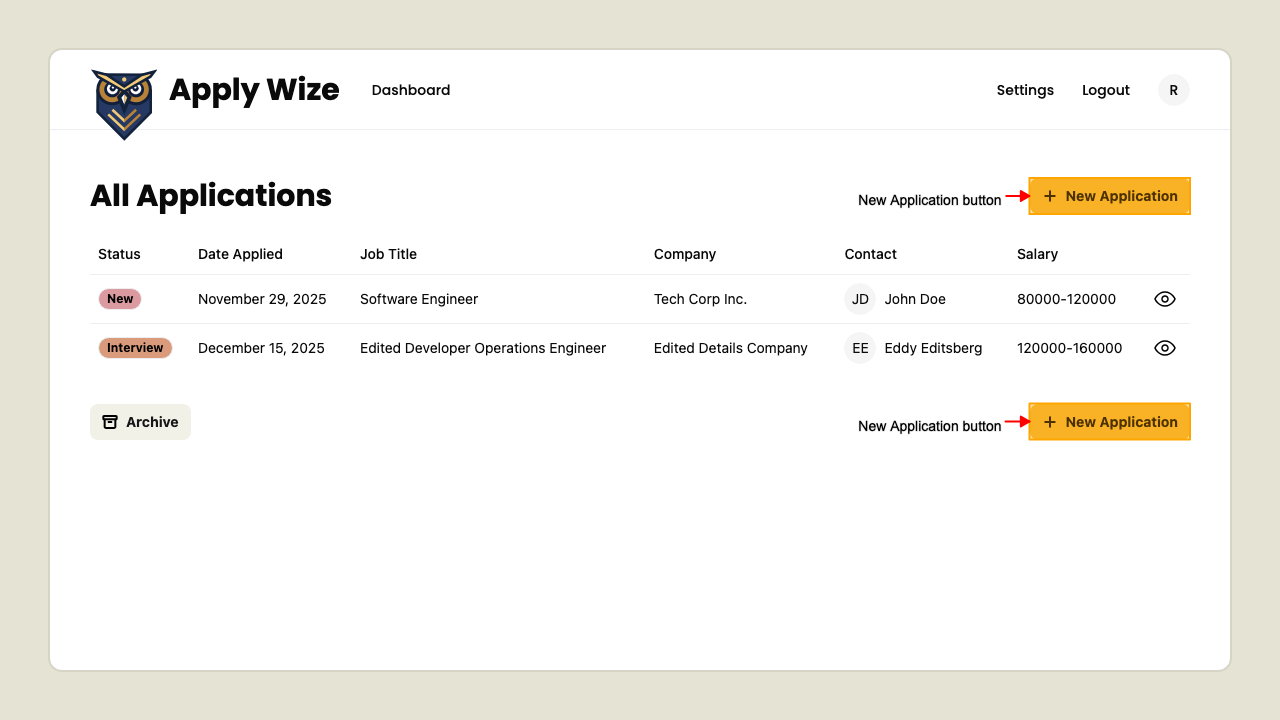Viewport: 1280px width, 720px height.
Task: Select the Interview status badge
Action: (135, 348)
